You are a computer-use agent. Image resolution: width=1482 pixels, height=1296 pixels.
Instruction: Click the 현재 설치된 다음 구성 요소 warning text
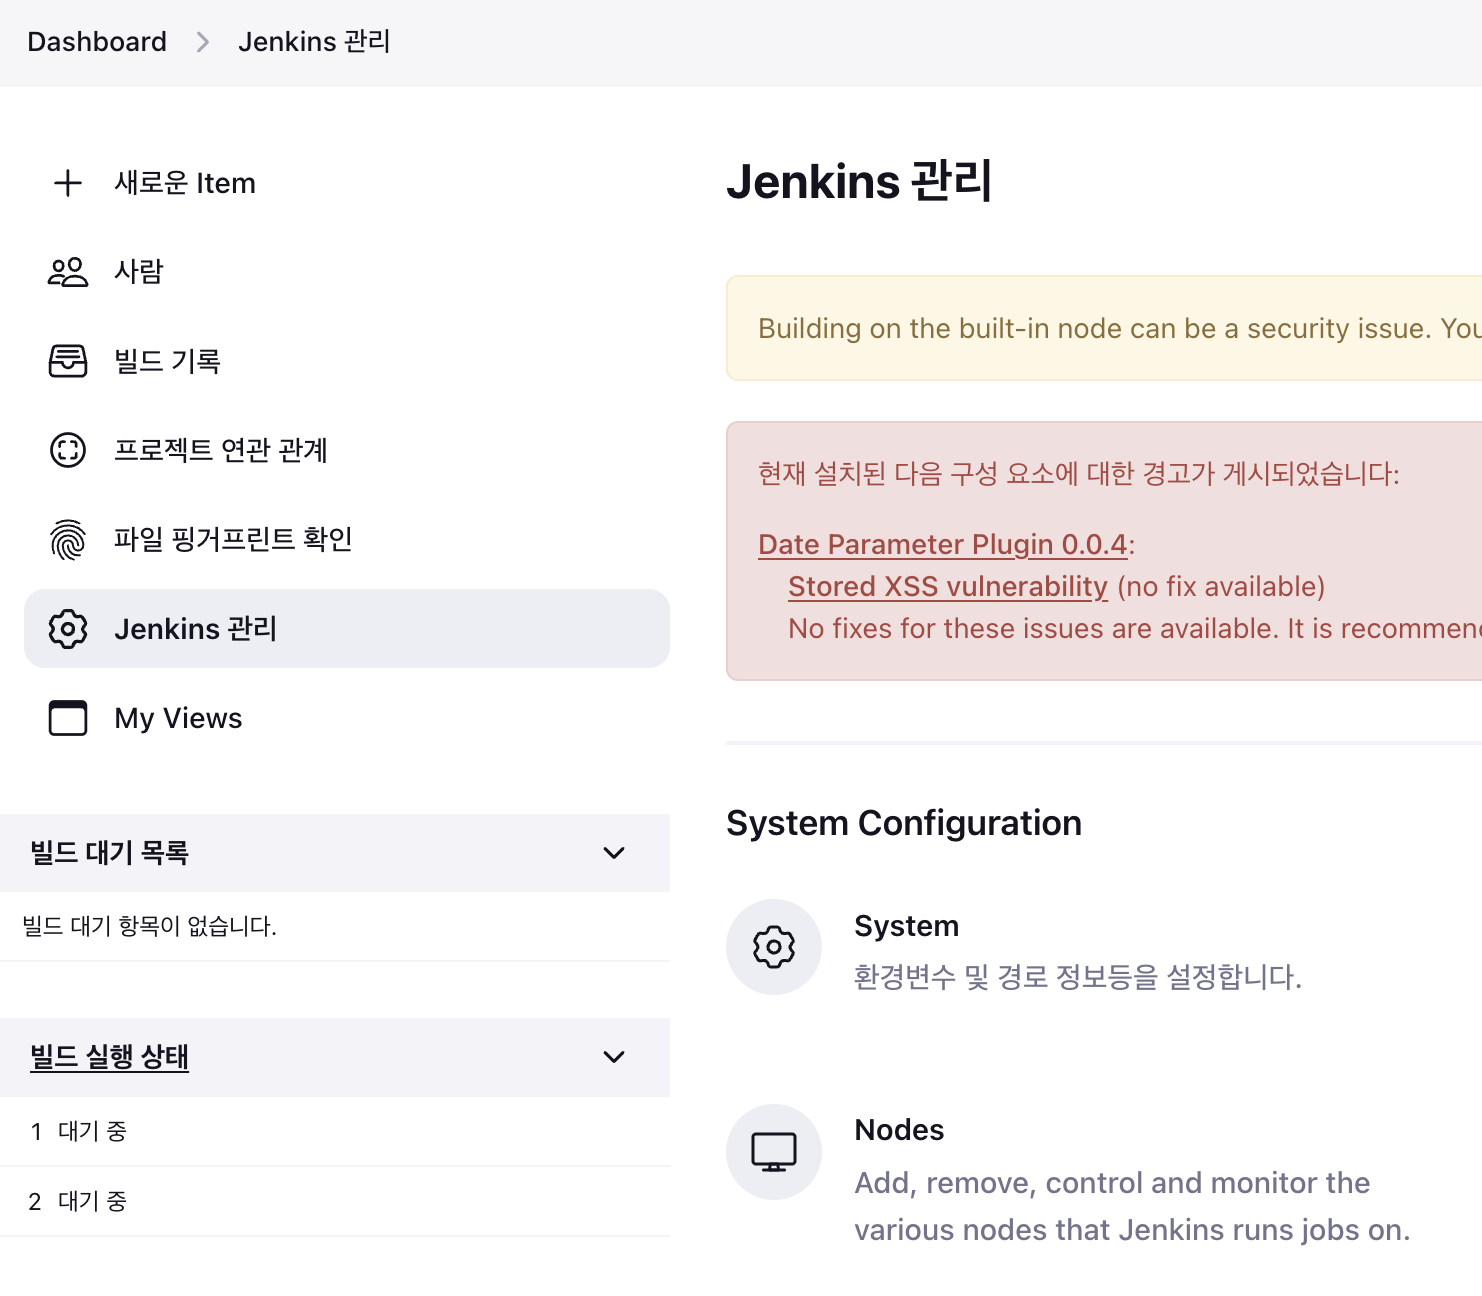click(x=1079, y=473)
